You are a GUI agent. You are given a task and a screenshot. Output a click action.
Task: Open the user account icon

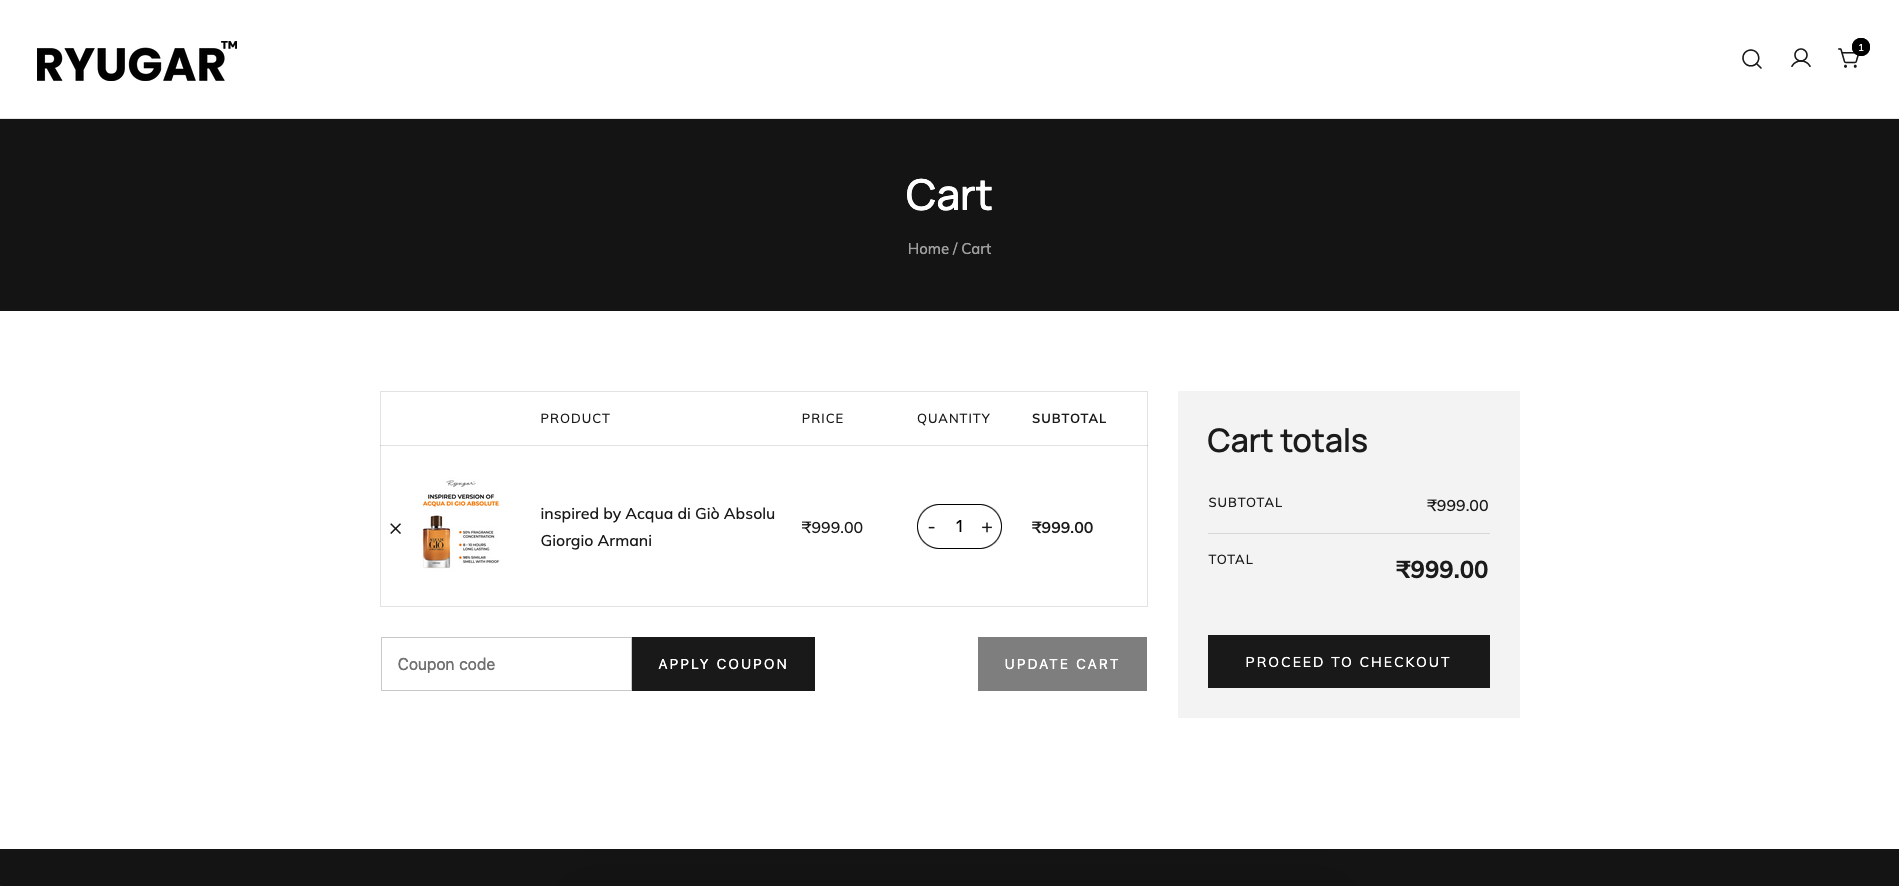[1800, 59]
